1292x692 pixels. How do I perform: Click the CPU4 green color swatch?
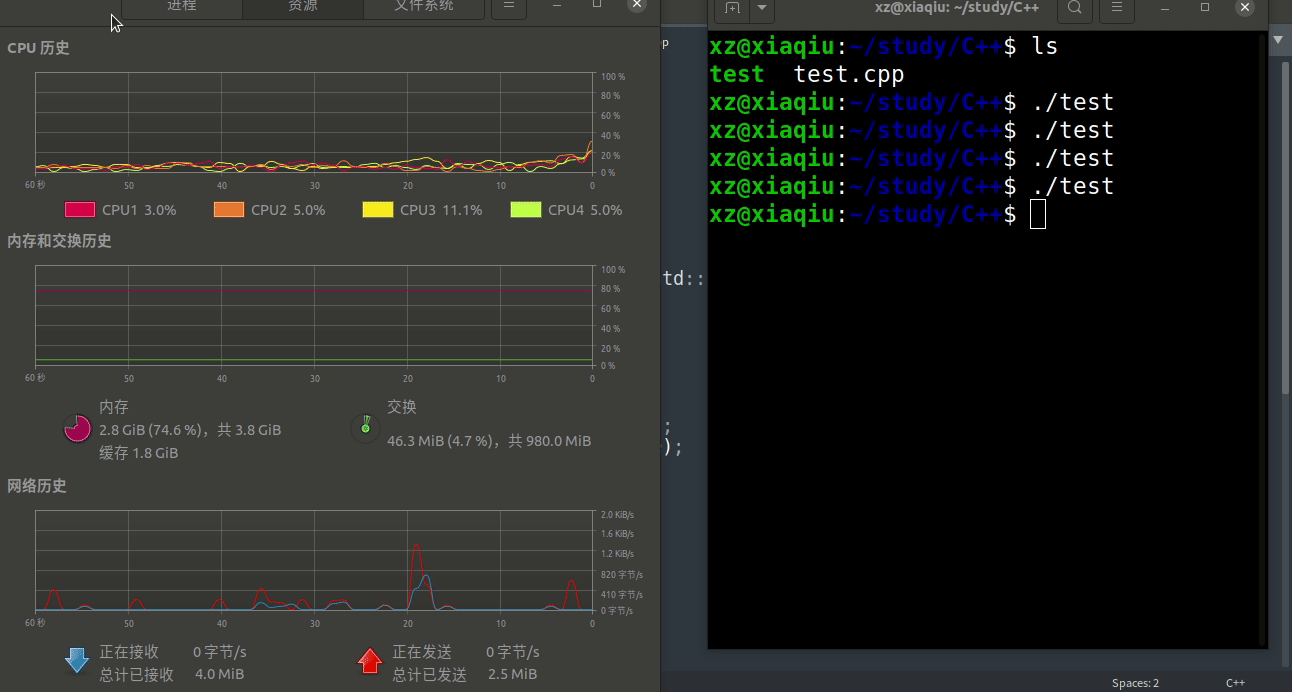526,210
